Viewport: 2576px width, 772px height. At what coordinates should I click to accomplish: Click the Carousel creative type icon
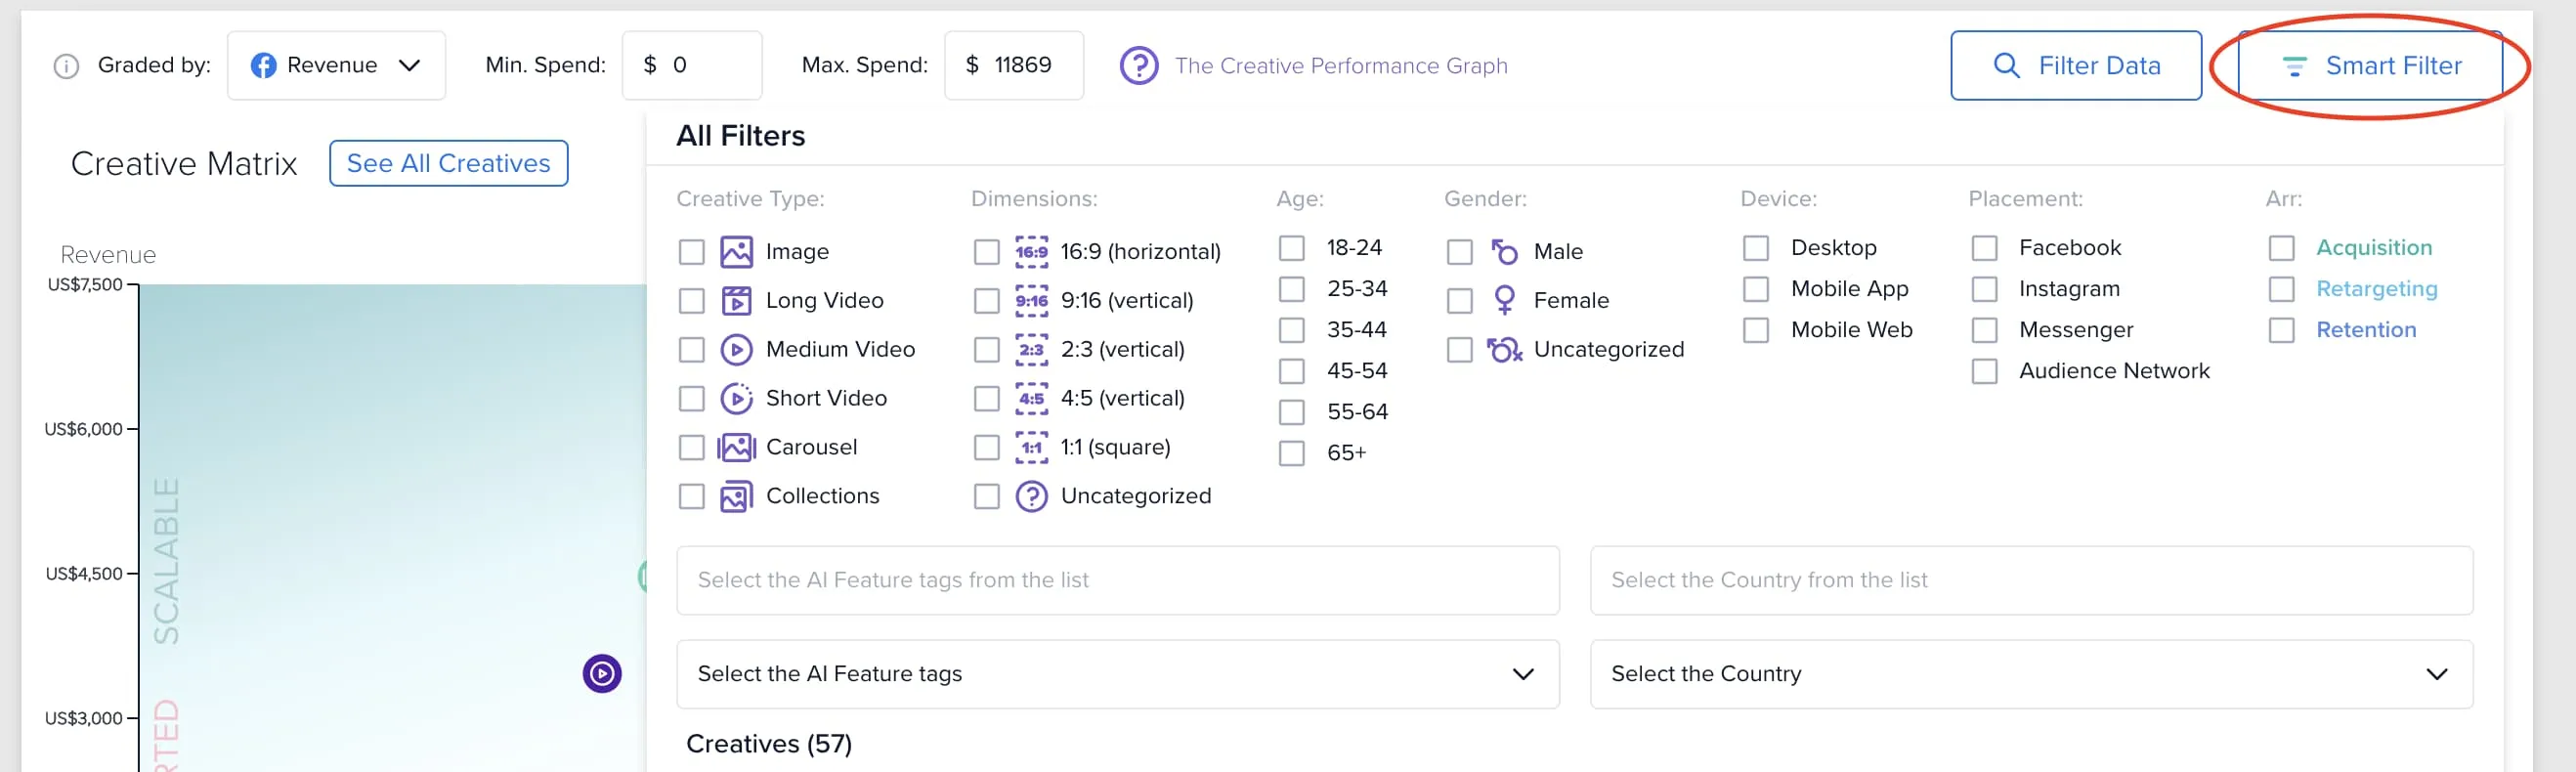pos(736,448)
